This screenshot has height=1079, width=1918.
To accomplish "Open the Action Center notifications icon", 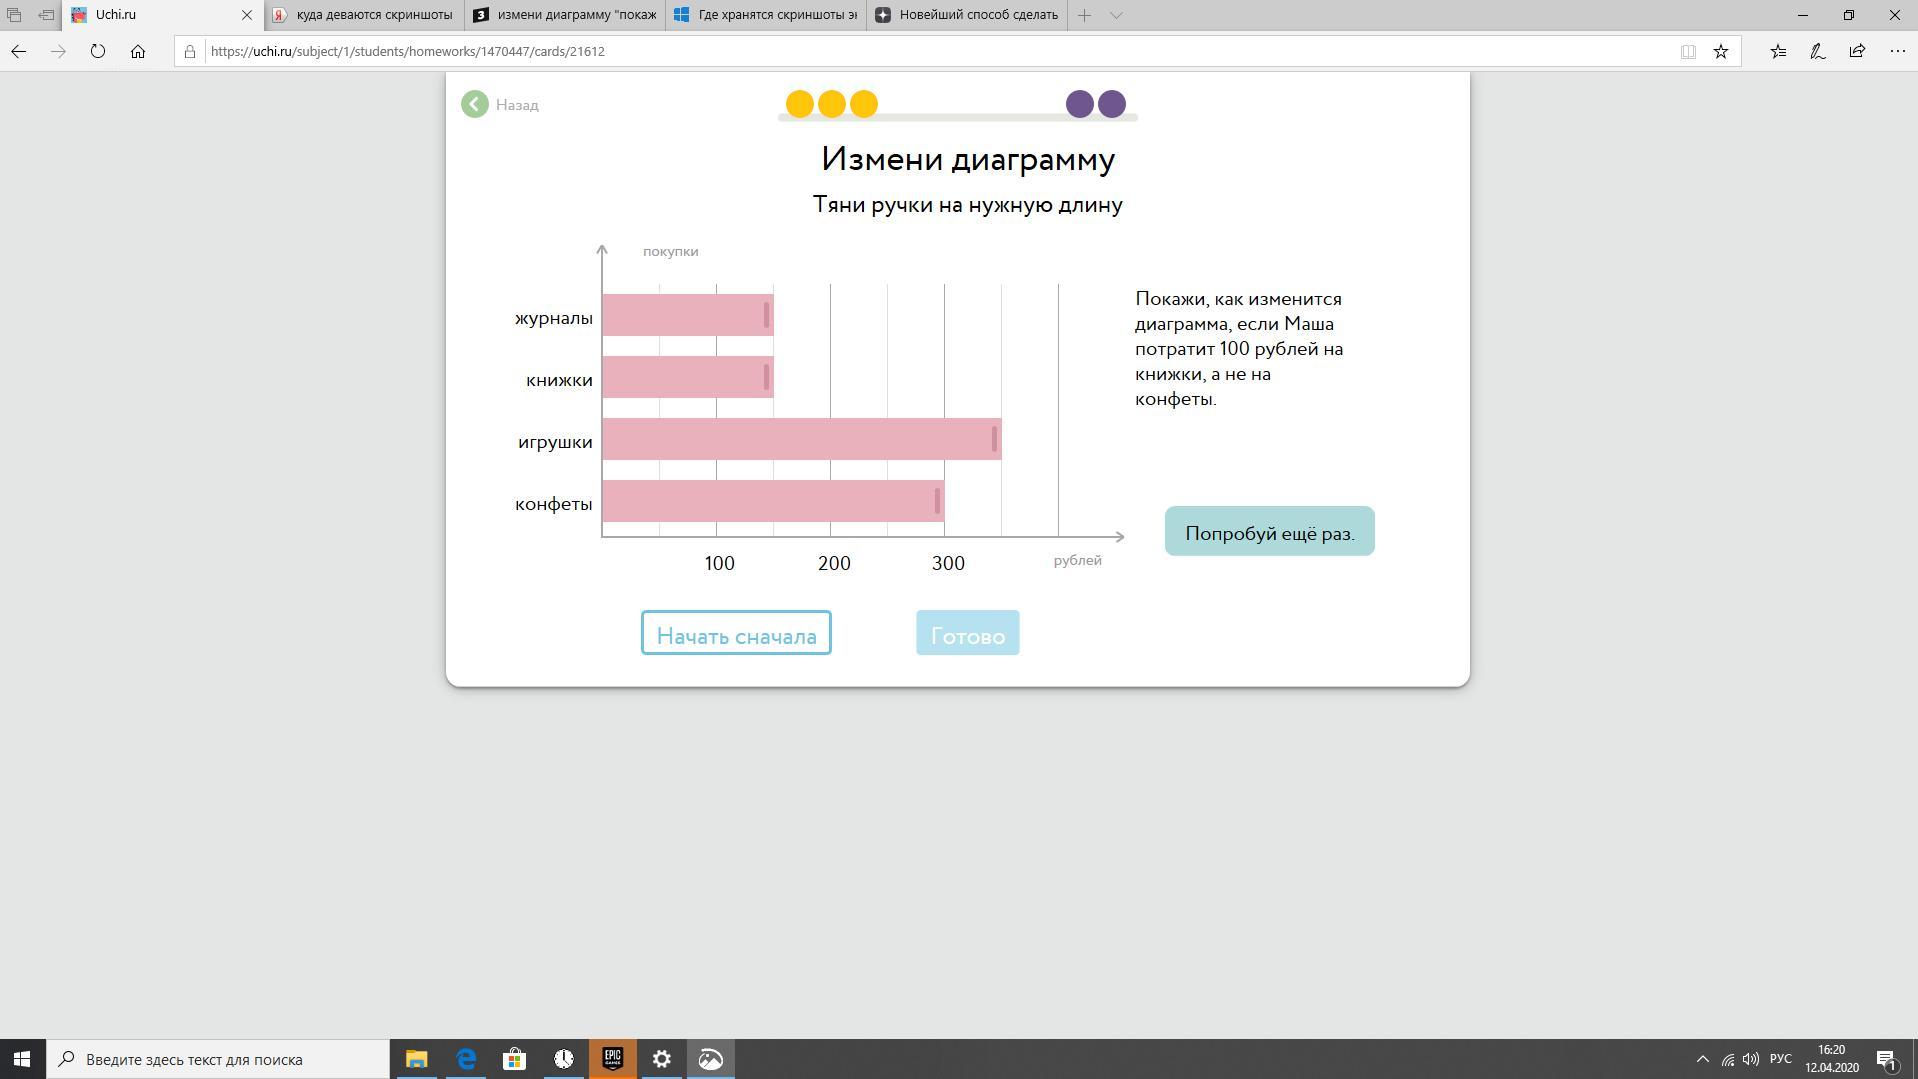I will point(1888,1059).
